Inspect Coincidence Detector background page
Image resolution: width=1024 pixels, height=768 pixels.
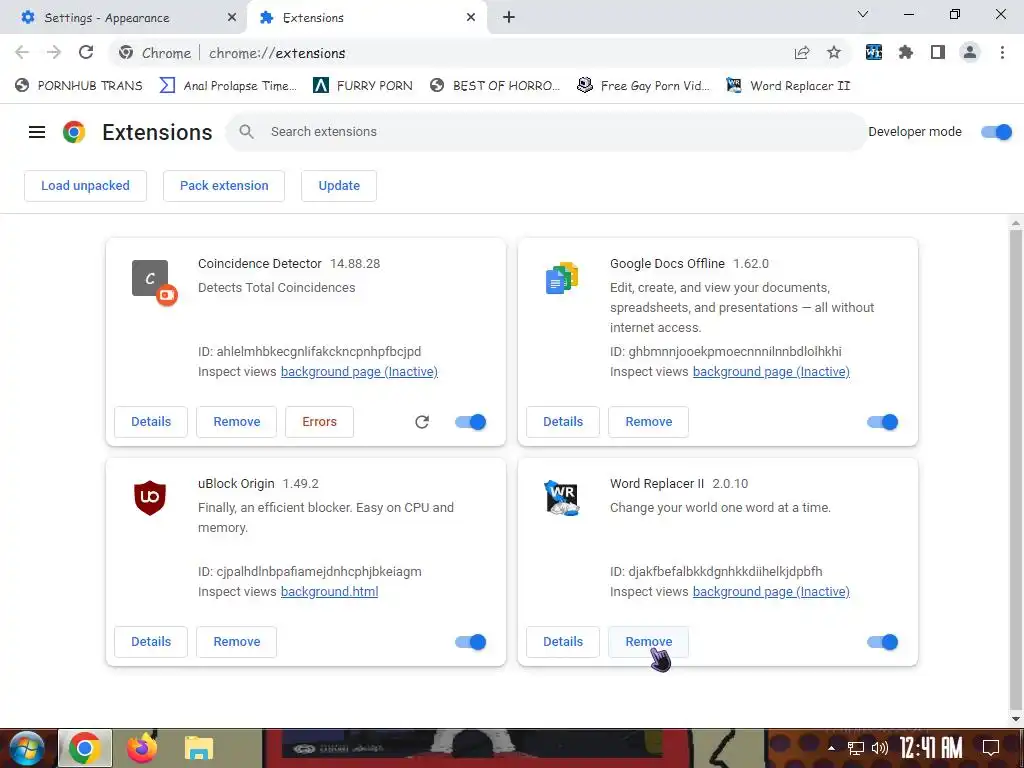[359, 372]
